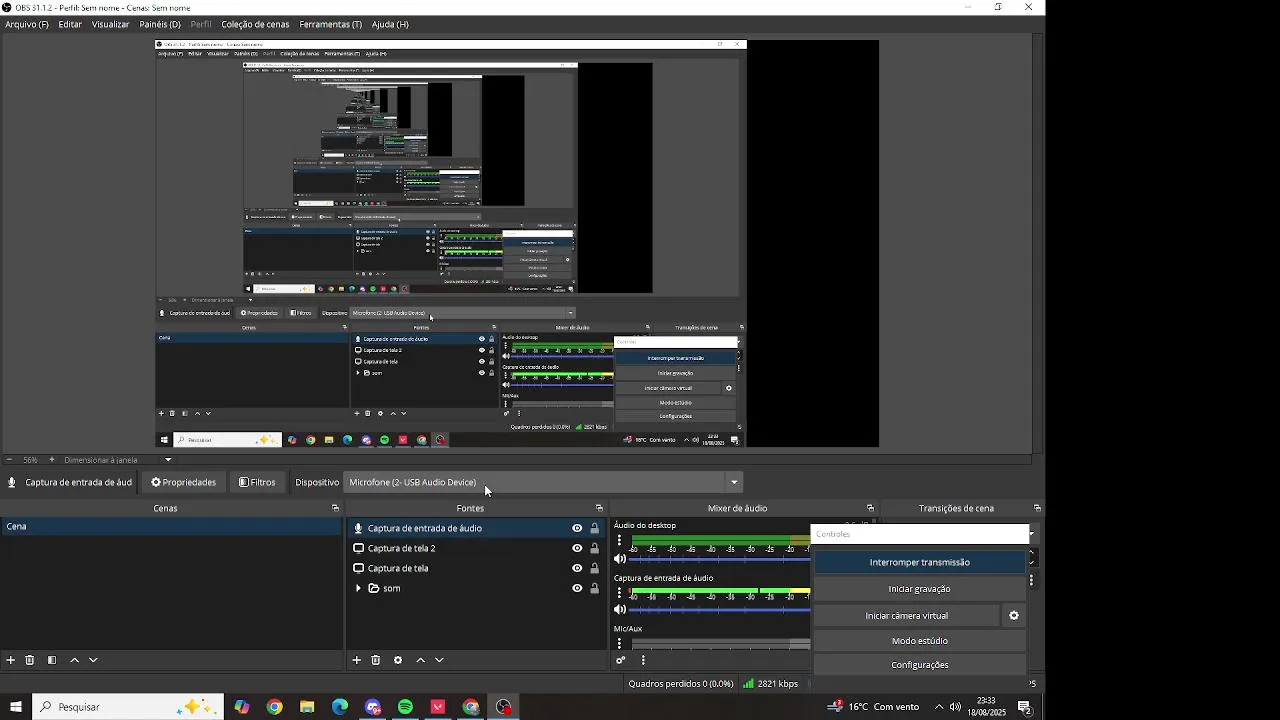
Task: Add a new source in Fontes panel
Action: [356, 660]
